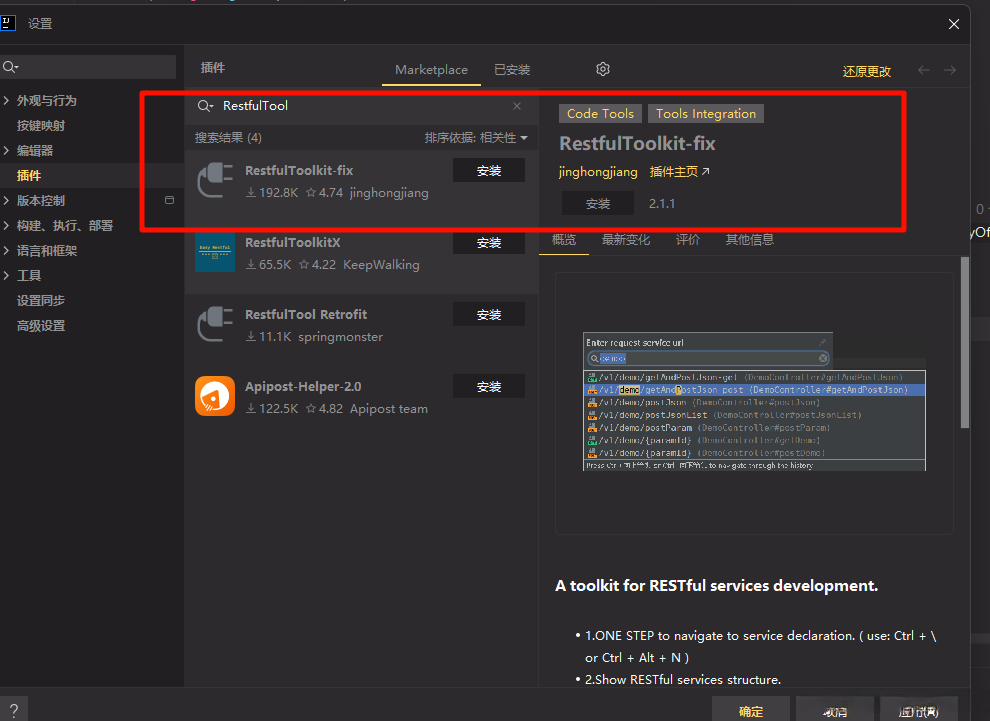Confirm with 确定 button
The height and width of the screenshot is (721, 990).
pos(751,711)
